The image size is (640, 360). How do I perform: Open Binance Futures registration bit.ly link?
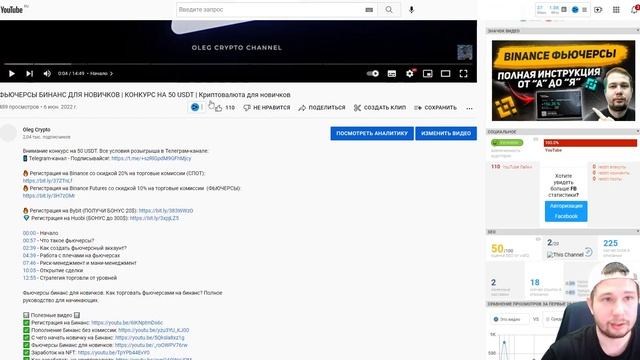[x=49, y=196]
